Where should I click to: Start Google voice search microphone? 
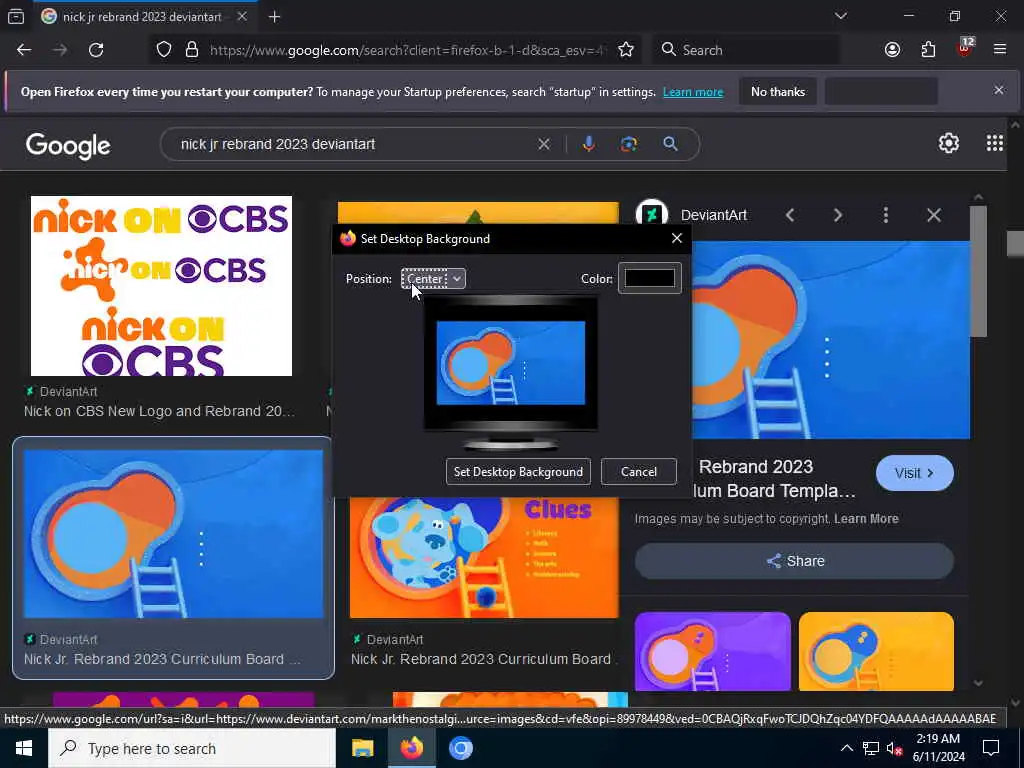(x=588, y=144)
